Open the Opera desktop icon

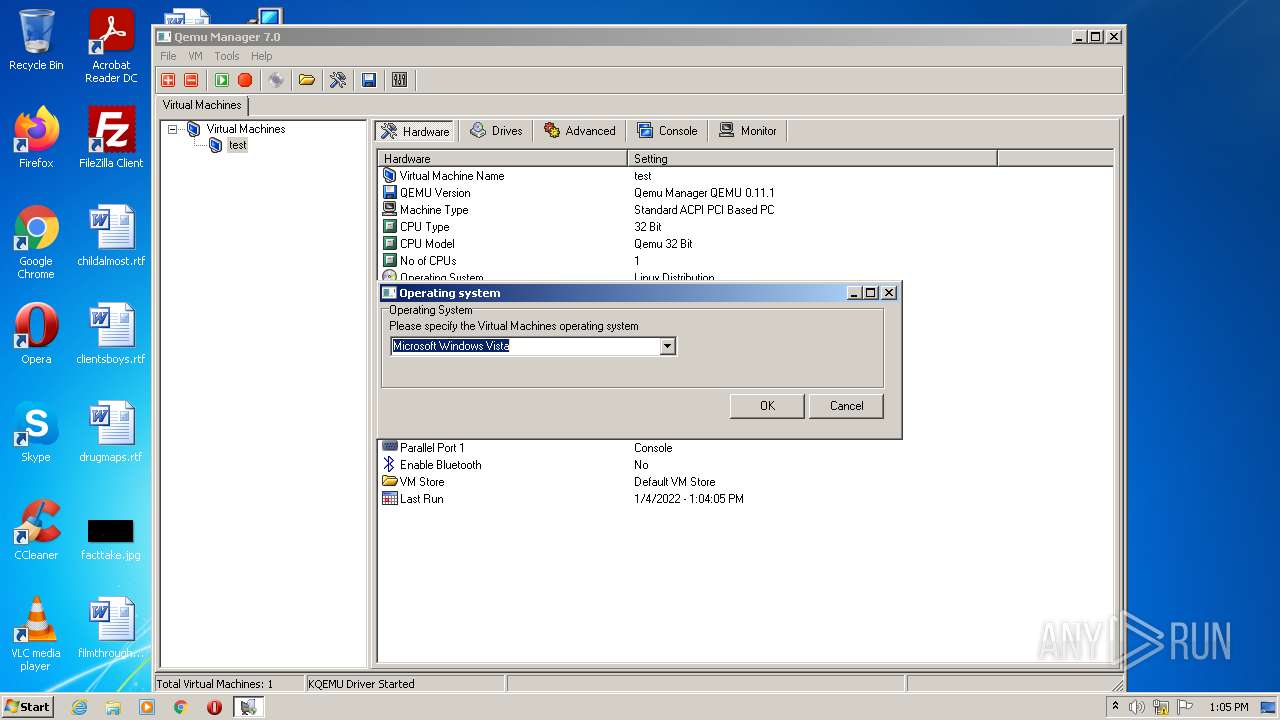(36, 334)
